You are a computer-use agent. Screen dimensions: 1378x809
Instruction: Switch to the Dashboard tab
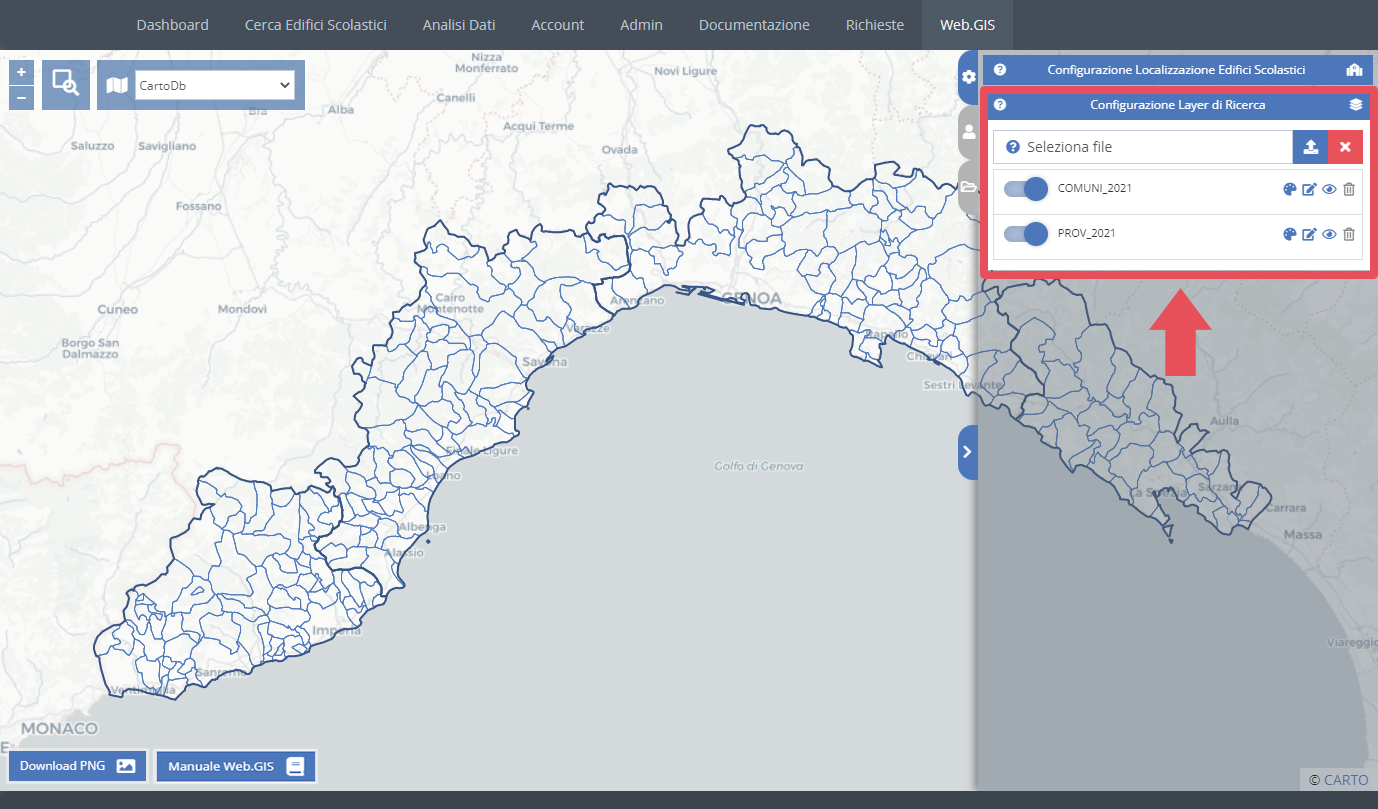point(172,25)
